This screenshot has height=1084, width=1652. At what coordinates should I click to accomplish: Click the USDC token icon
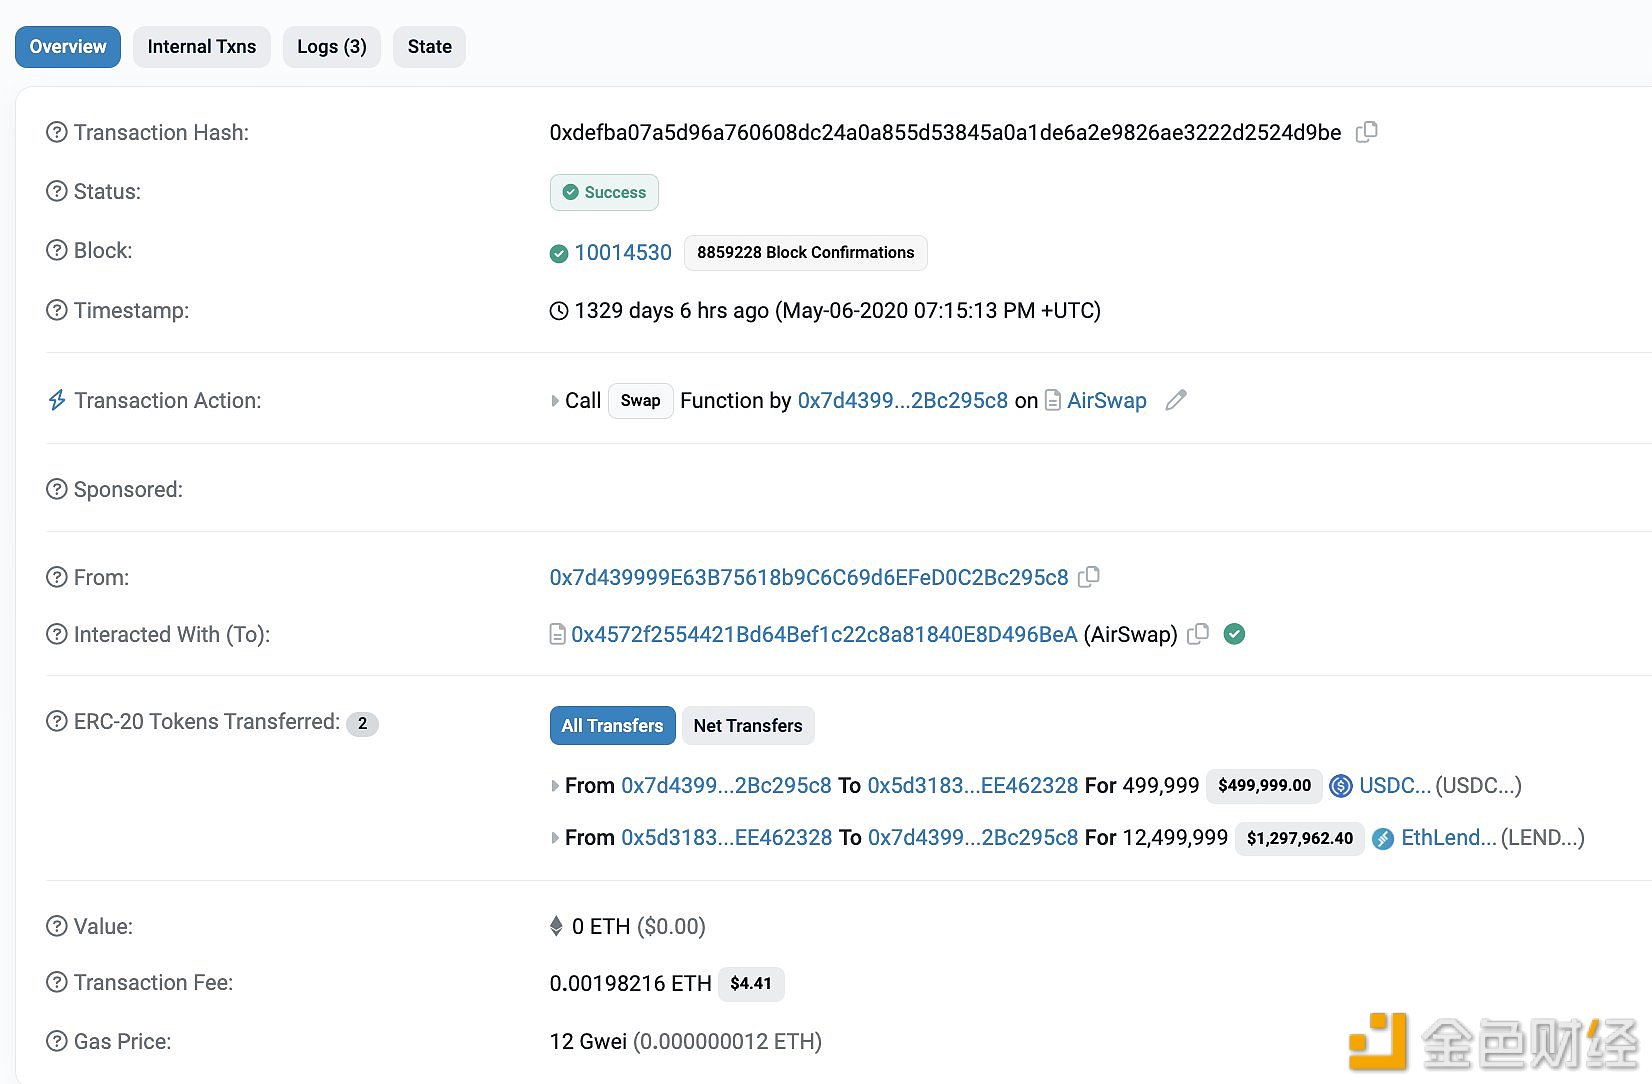1341,786
